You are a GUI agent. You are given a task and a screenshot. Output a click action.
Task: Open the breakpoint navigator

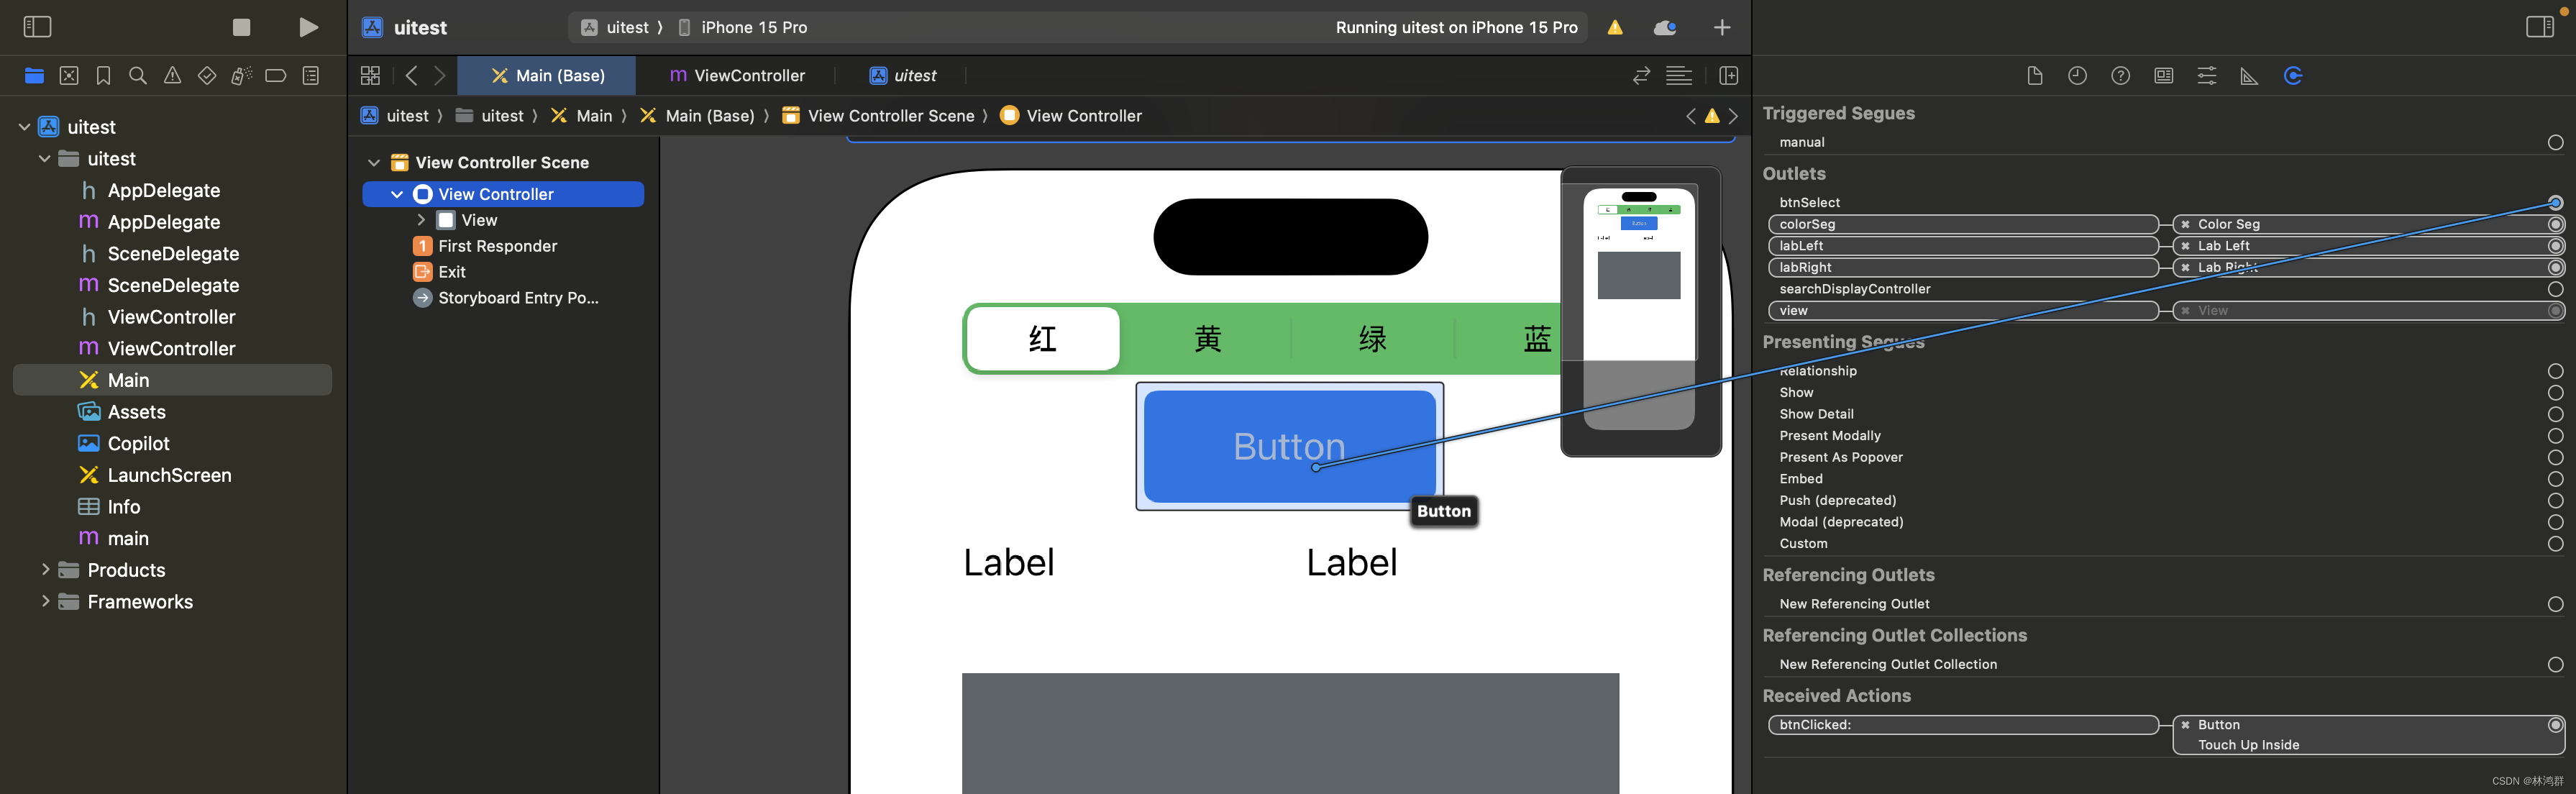pos(276,76)
